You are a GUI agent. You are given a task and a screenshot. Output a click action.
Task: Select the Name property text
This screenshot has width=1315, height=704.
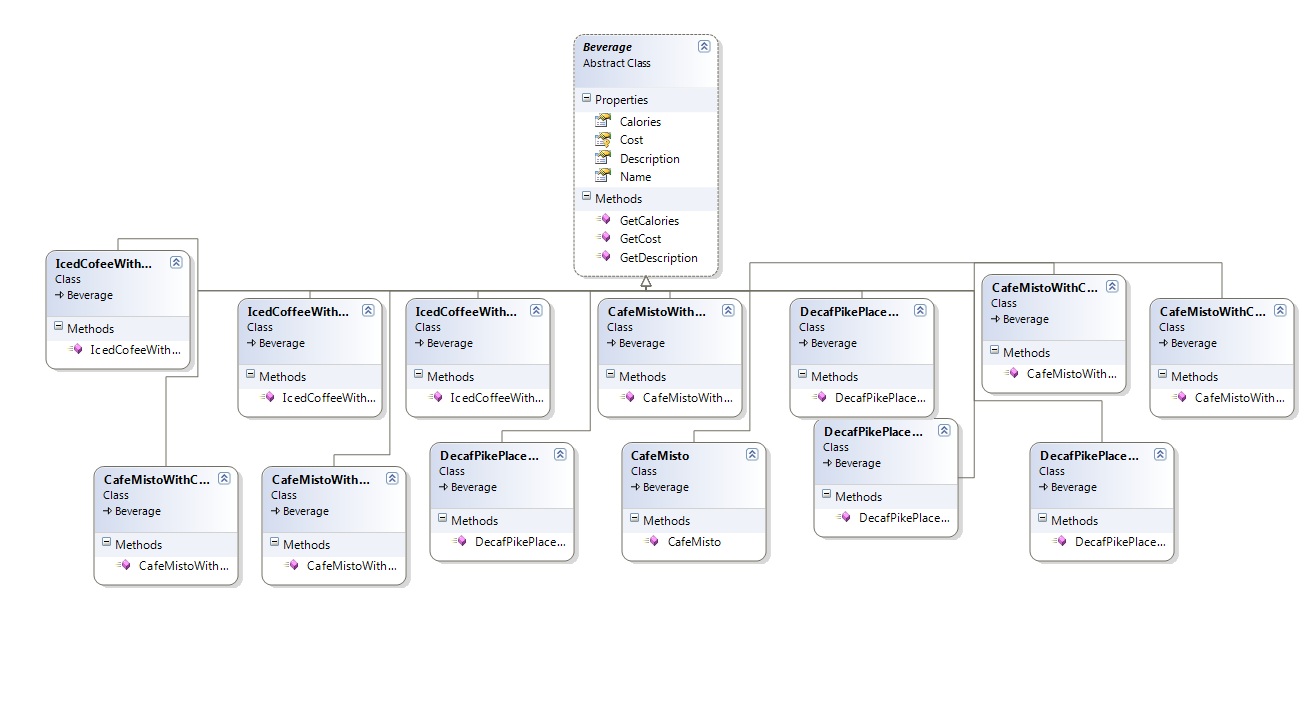click(x=635, y=177)
